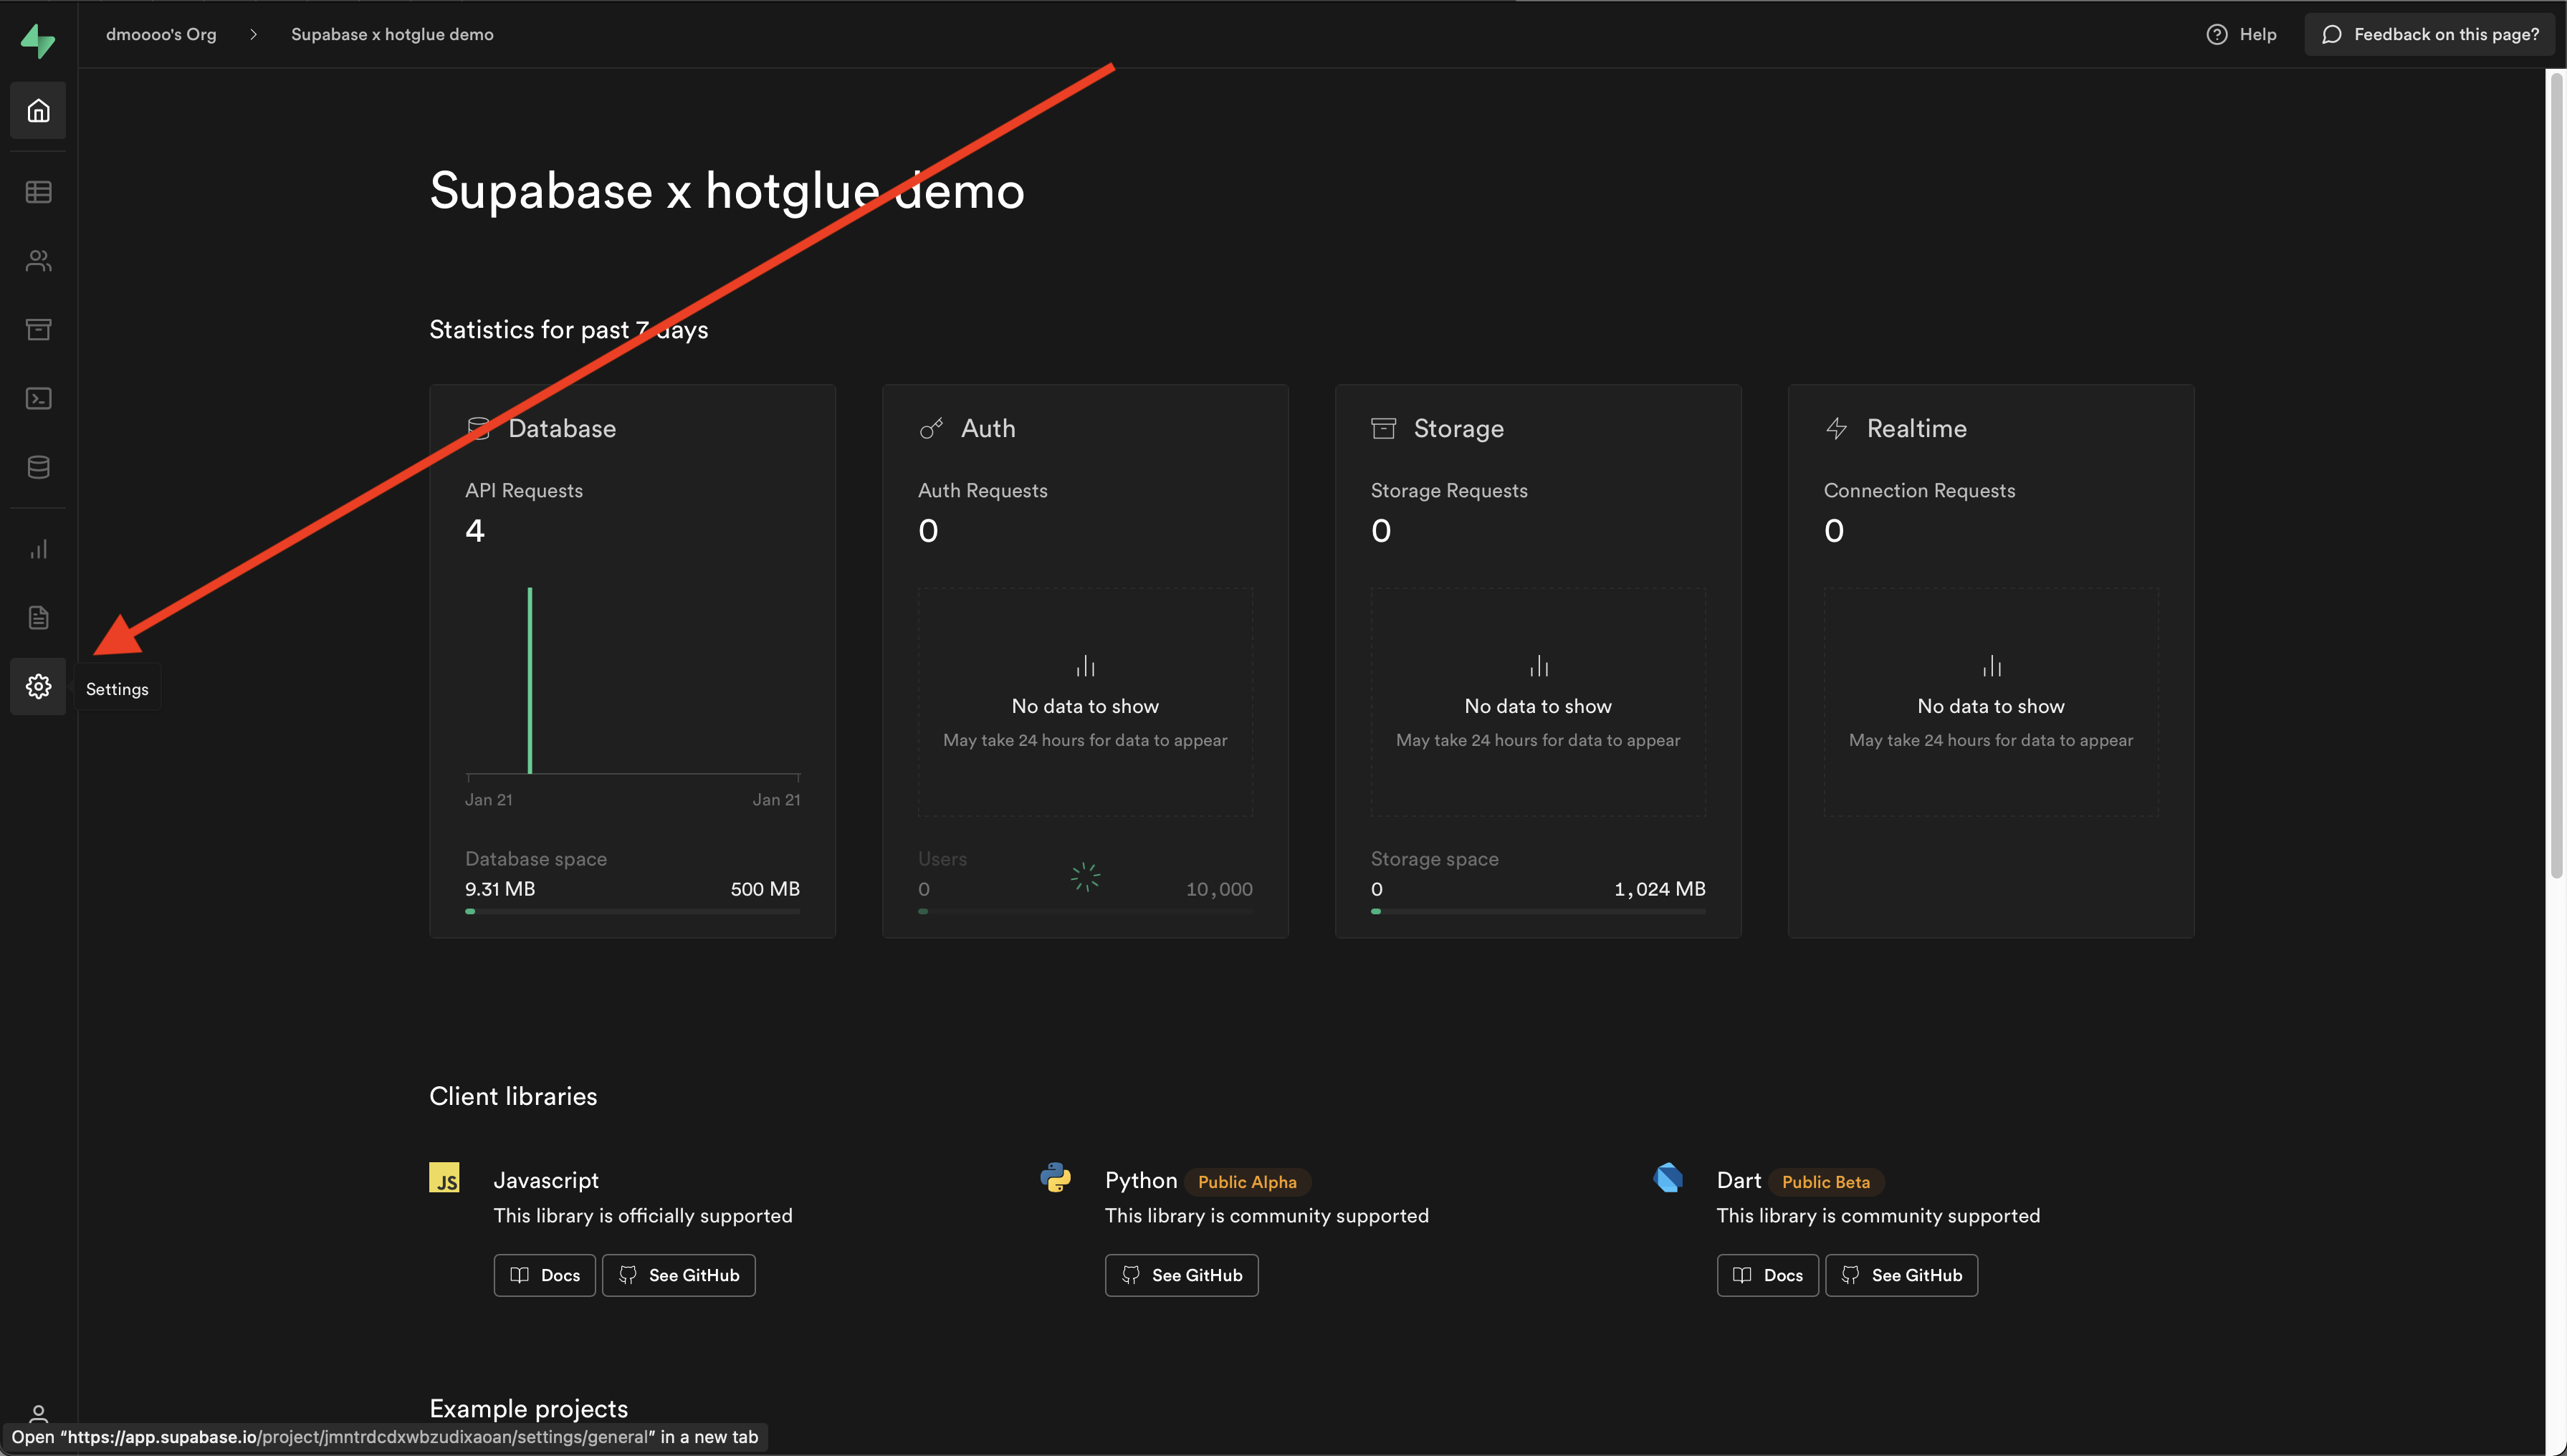Click the Settings tooltip label
Screen dimensions: 2567x1456
pyautogui.click(x=117, y=689)
